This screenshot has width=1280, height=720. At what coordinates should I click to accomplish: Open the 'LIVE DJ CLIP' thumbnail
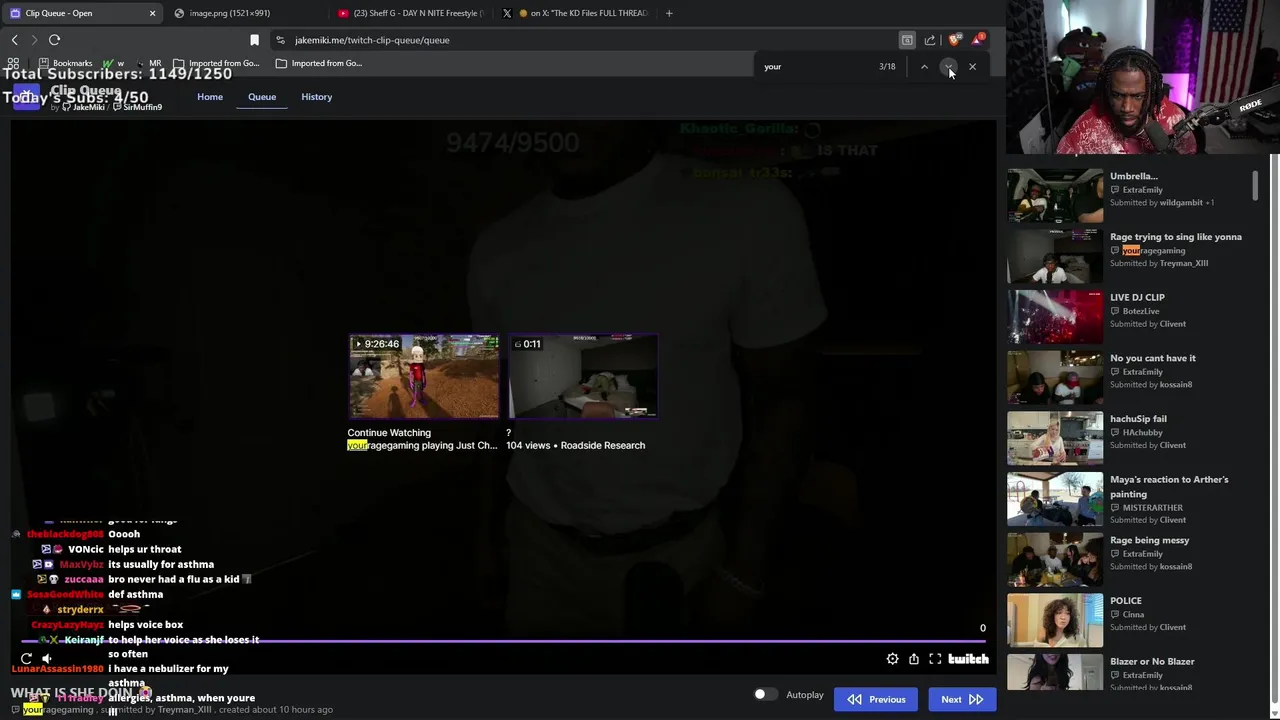tap(1054, 317)
